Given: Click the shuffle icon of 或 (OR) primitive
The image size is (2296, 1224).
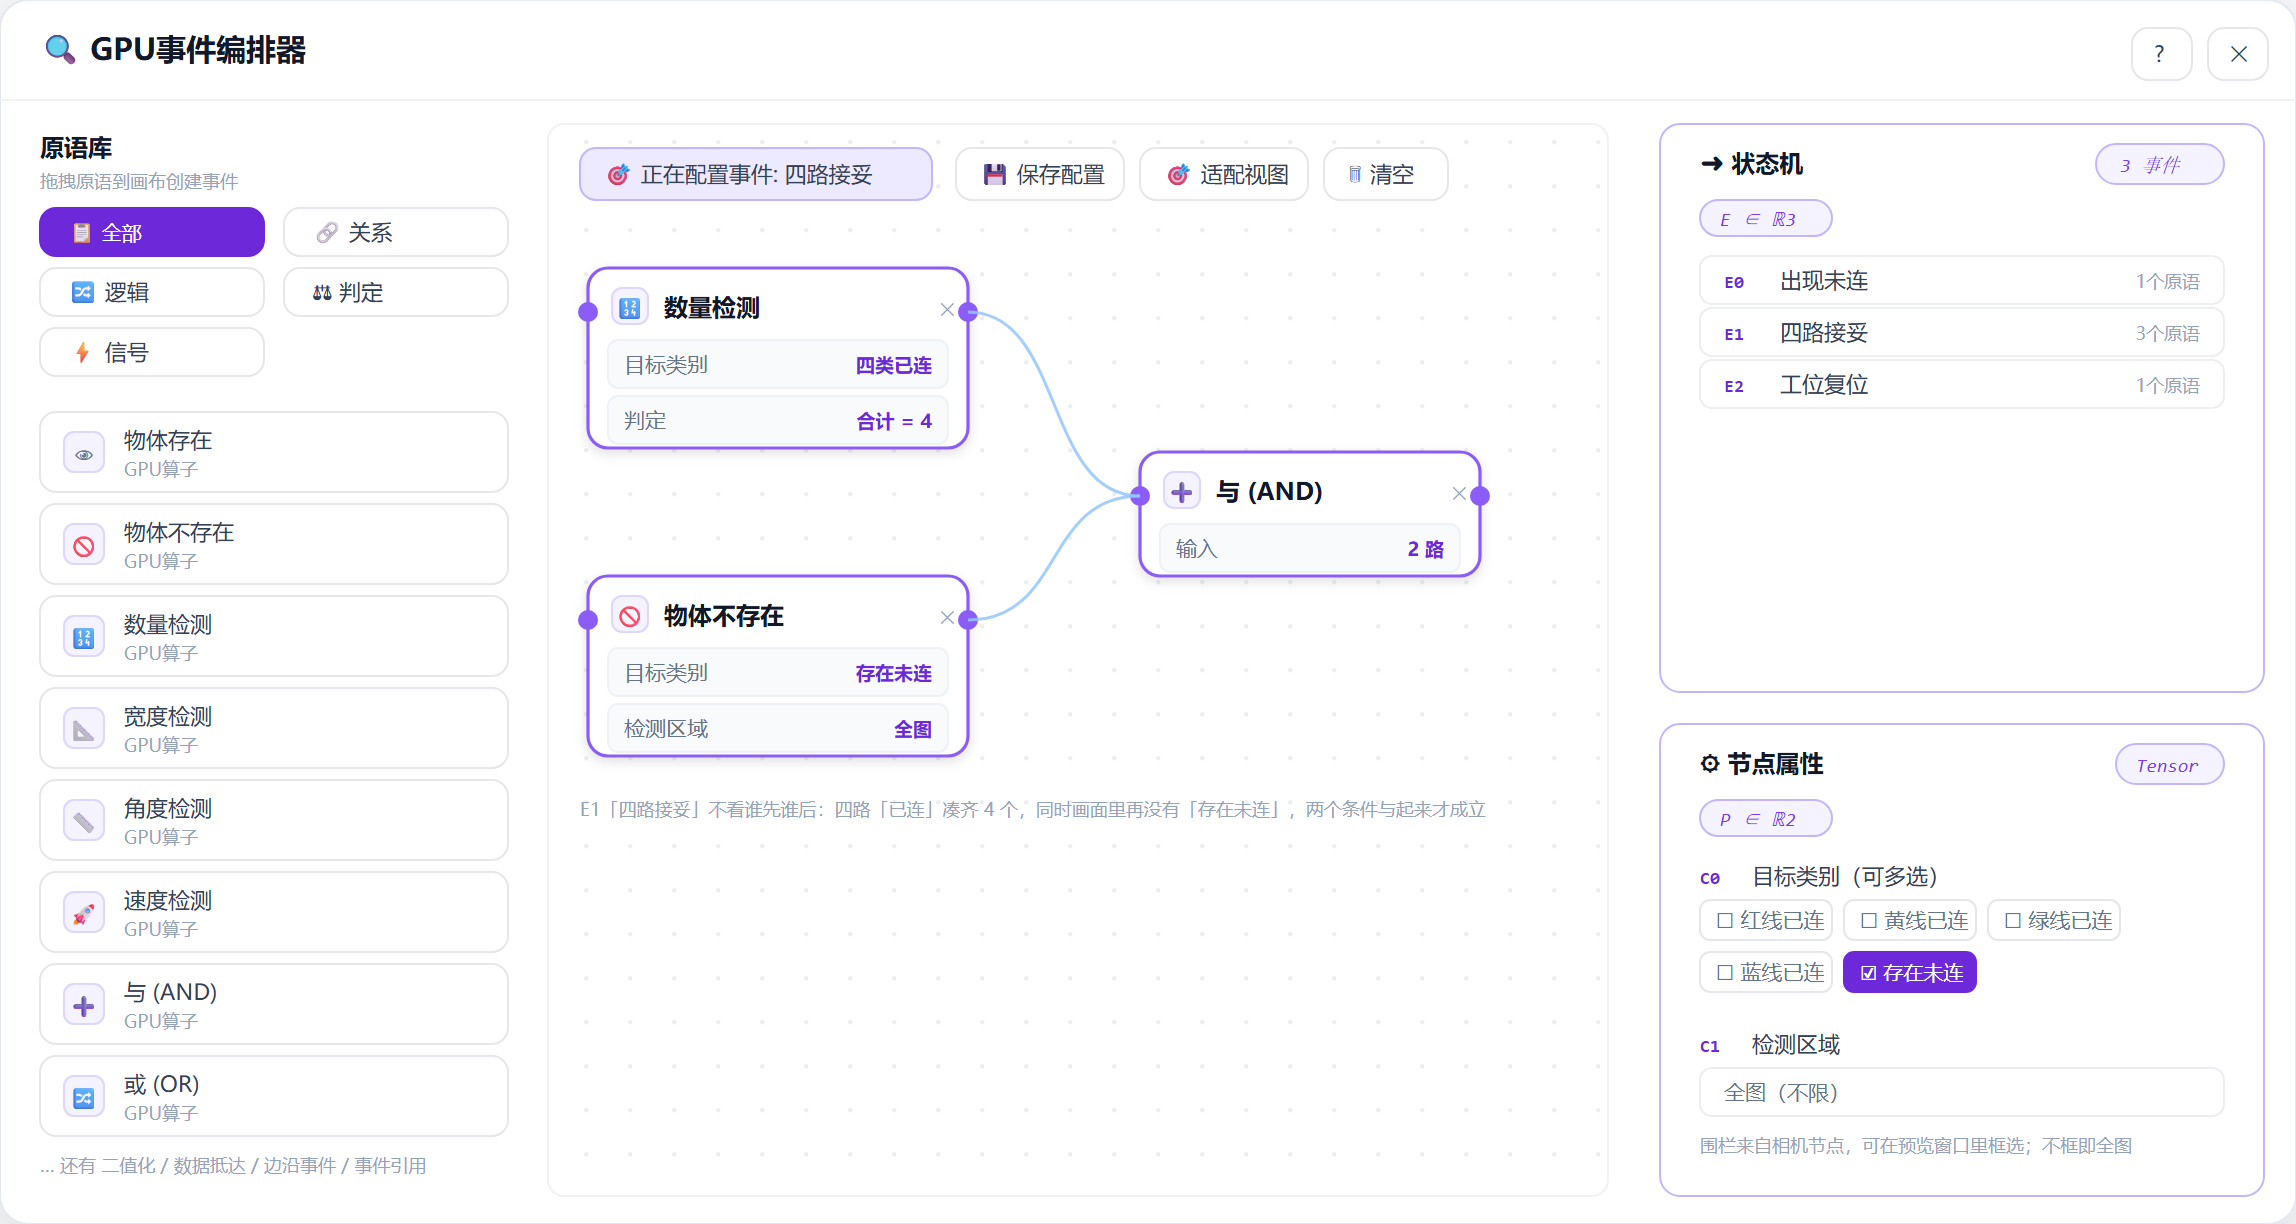Looking at the screenshot, I should (x=84, y=1097).
